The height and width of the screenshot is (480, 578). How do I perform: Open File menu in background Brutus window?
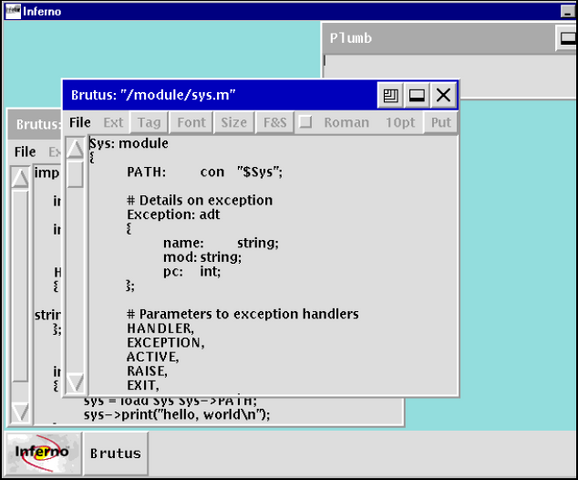[25, 152]
